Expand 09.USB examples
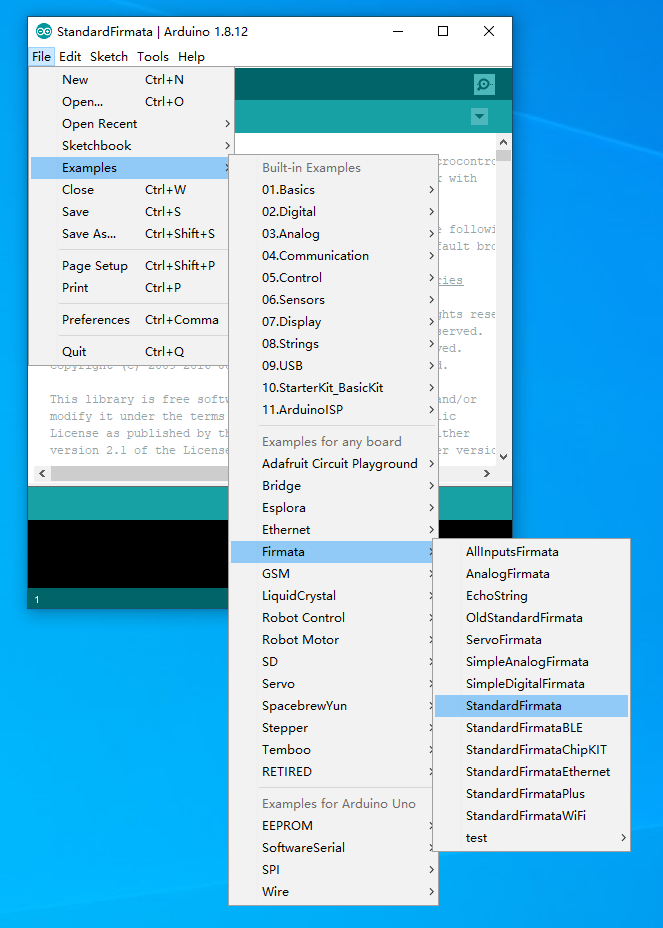The image size is (663, 928). click(333, 366)
